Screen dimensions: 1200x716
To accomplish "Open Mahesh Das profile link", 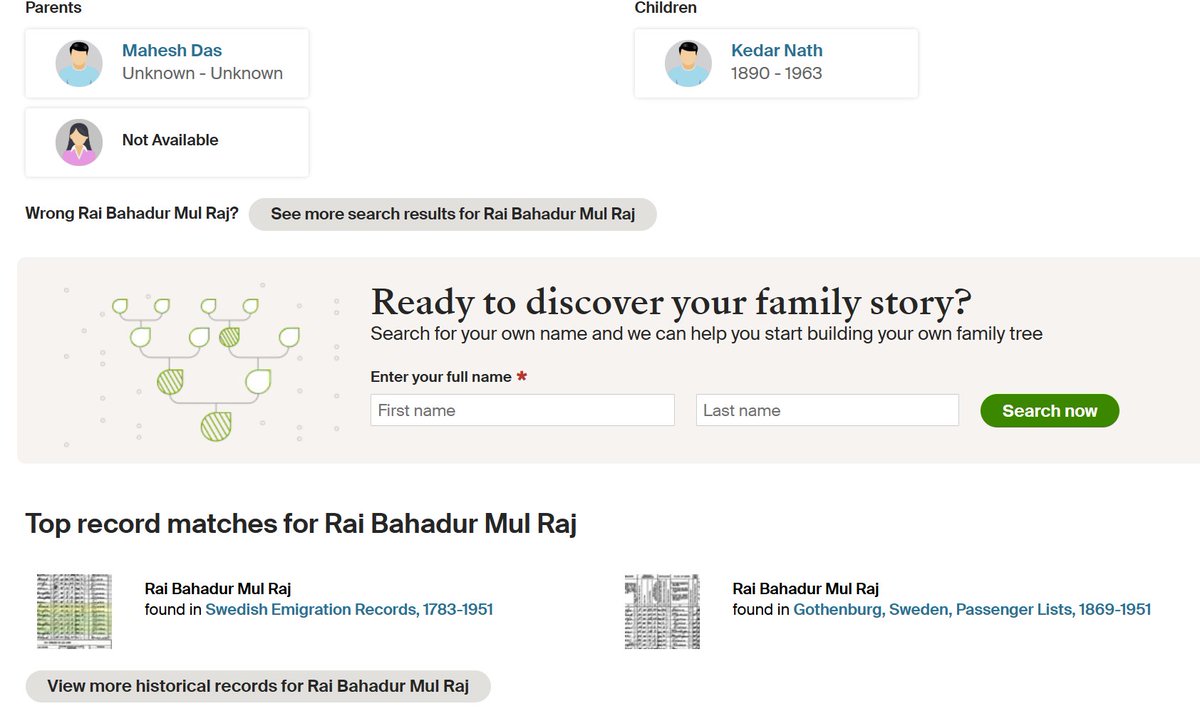I will coord(170,50).
